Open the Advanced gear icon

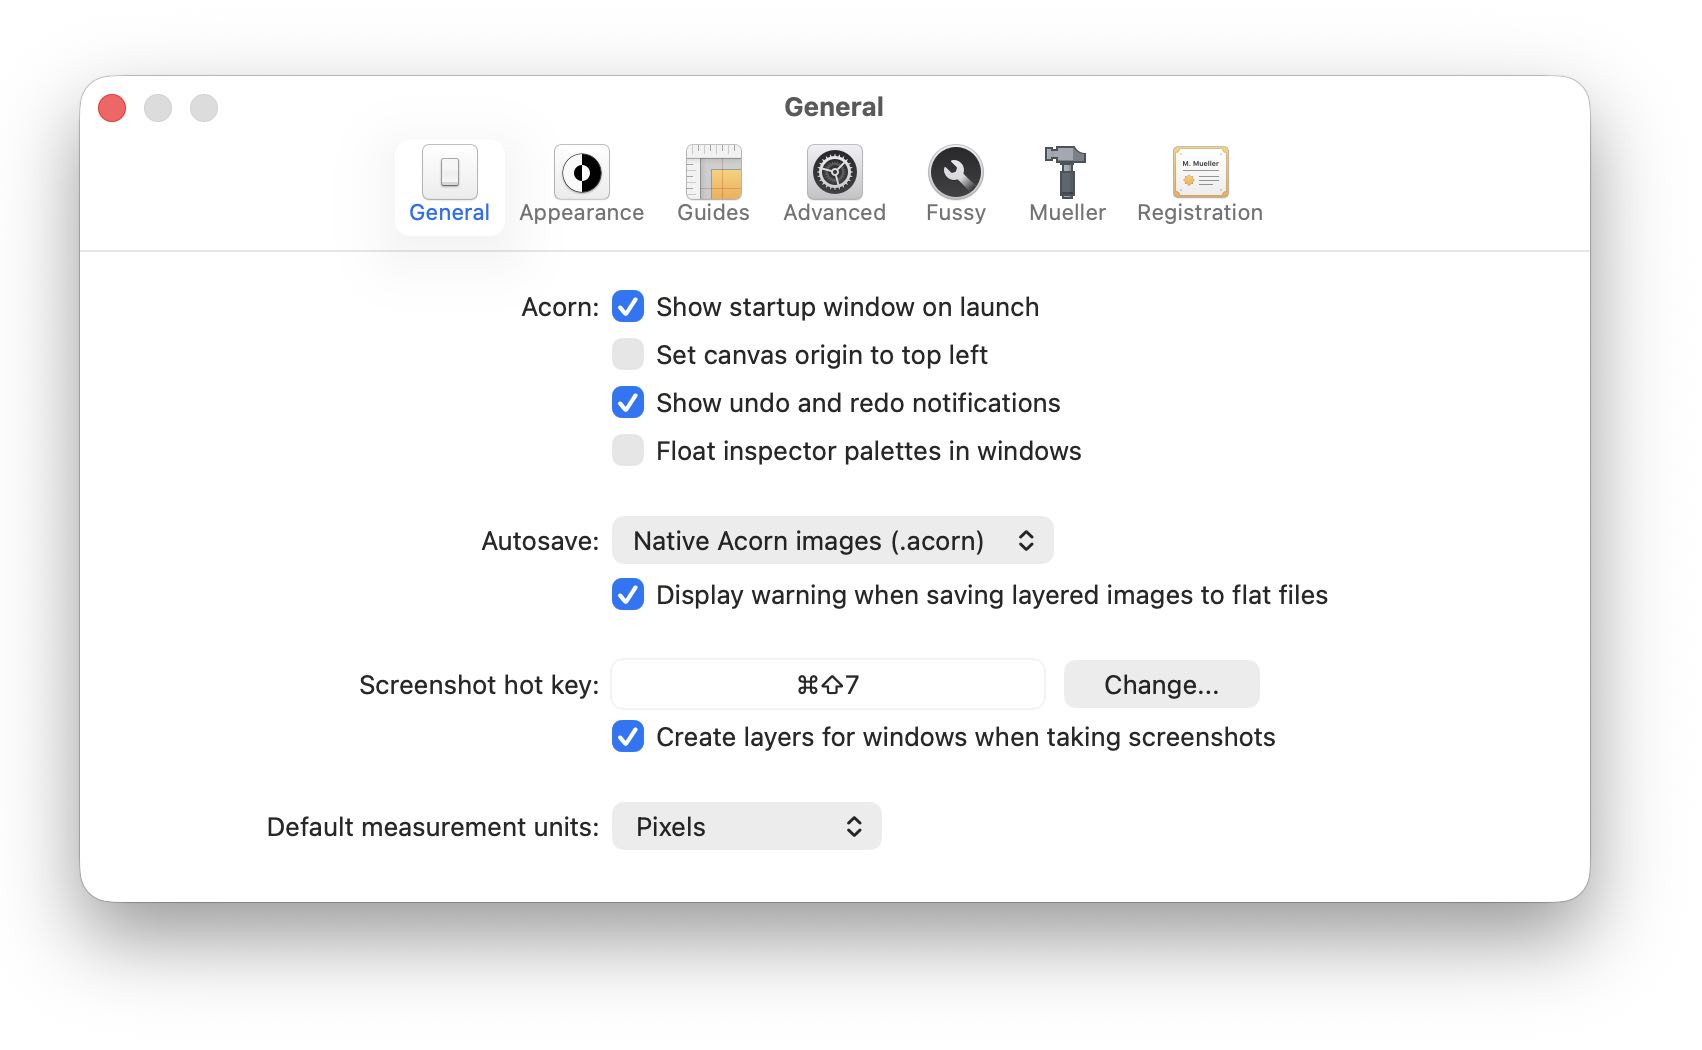tap(834, 172)
